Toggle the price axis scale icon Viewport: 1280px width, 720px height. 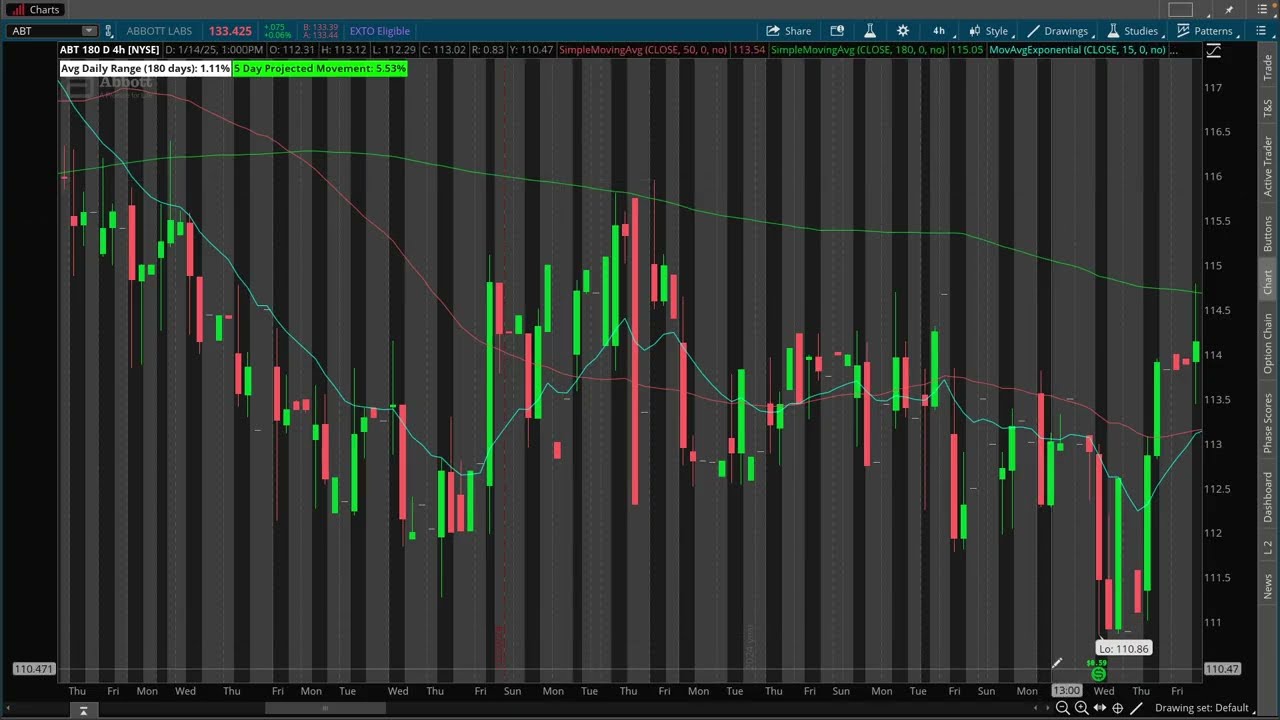[1213, 52]
